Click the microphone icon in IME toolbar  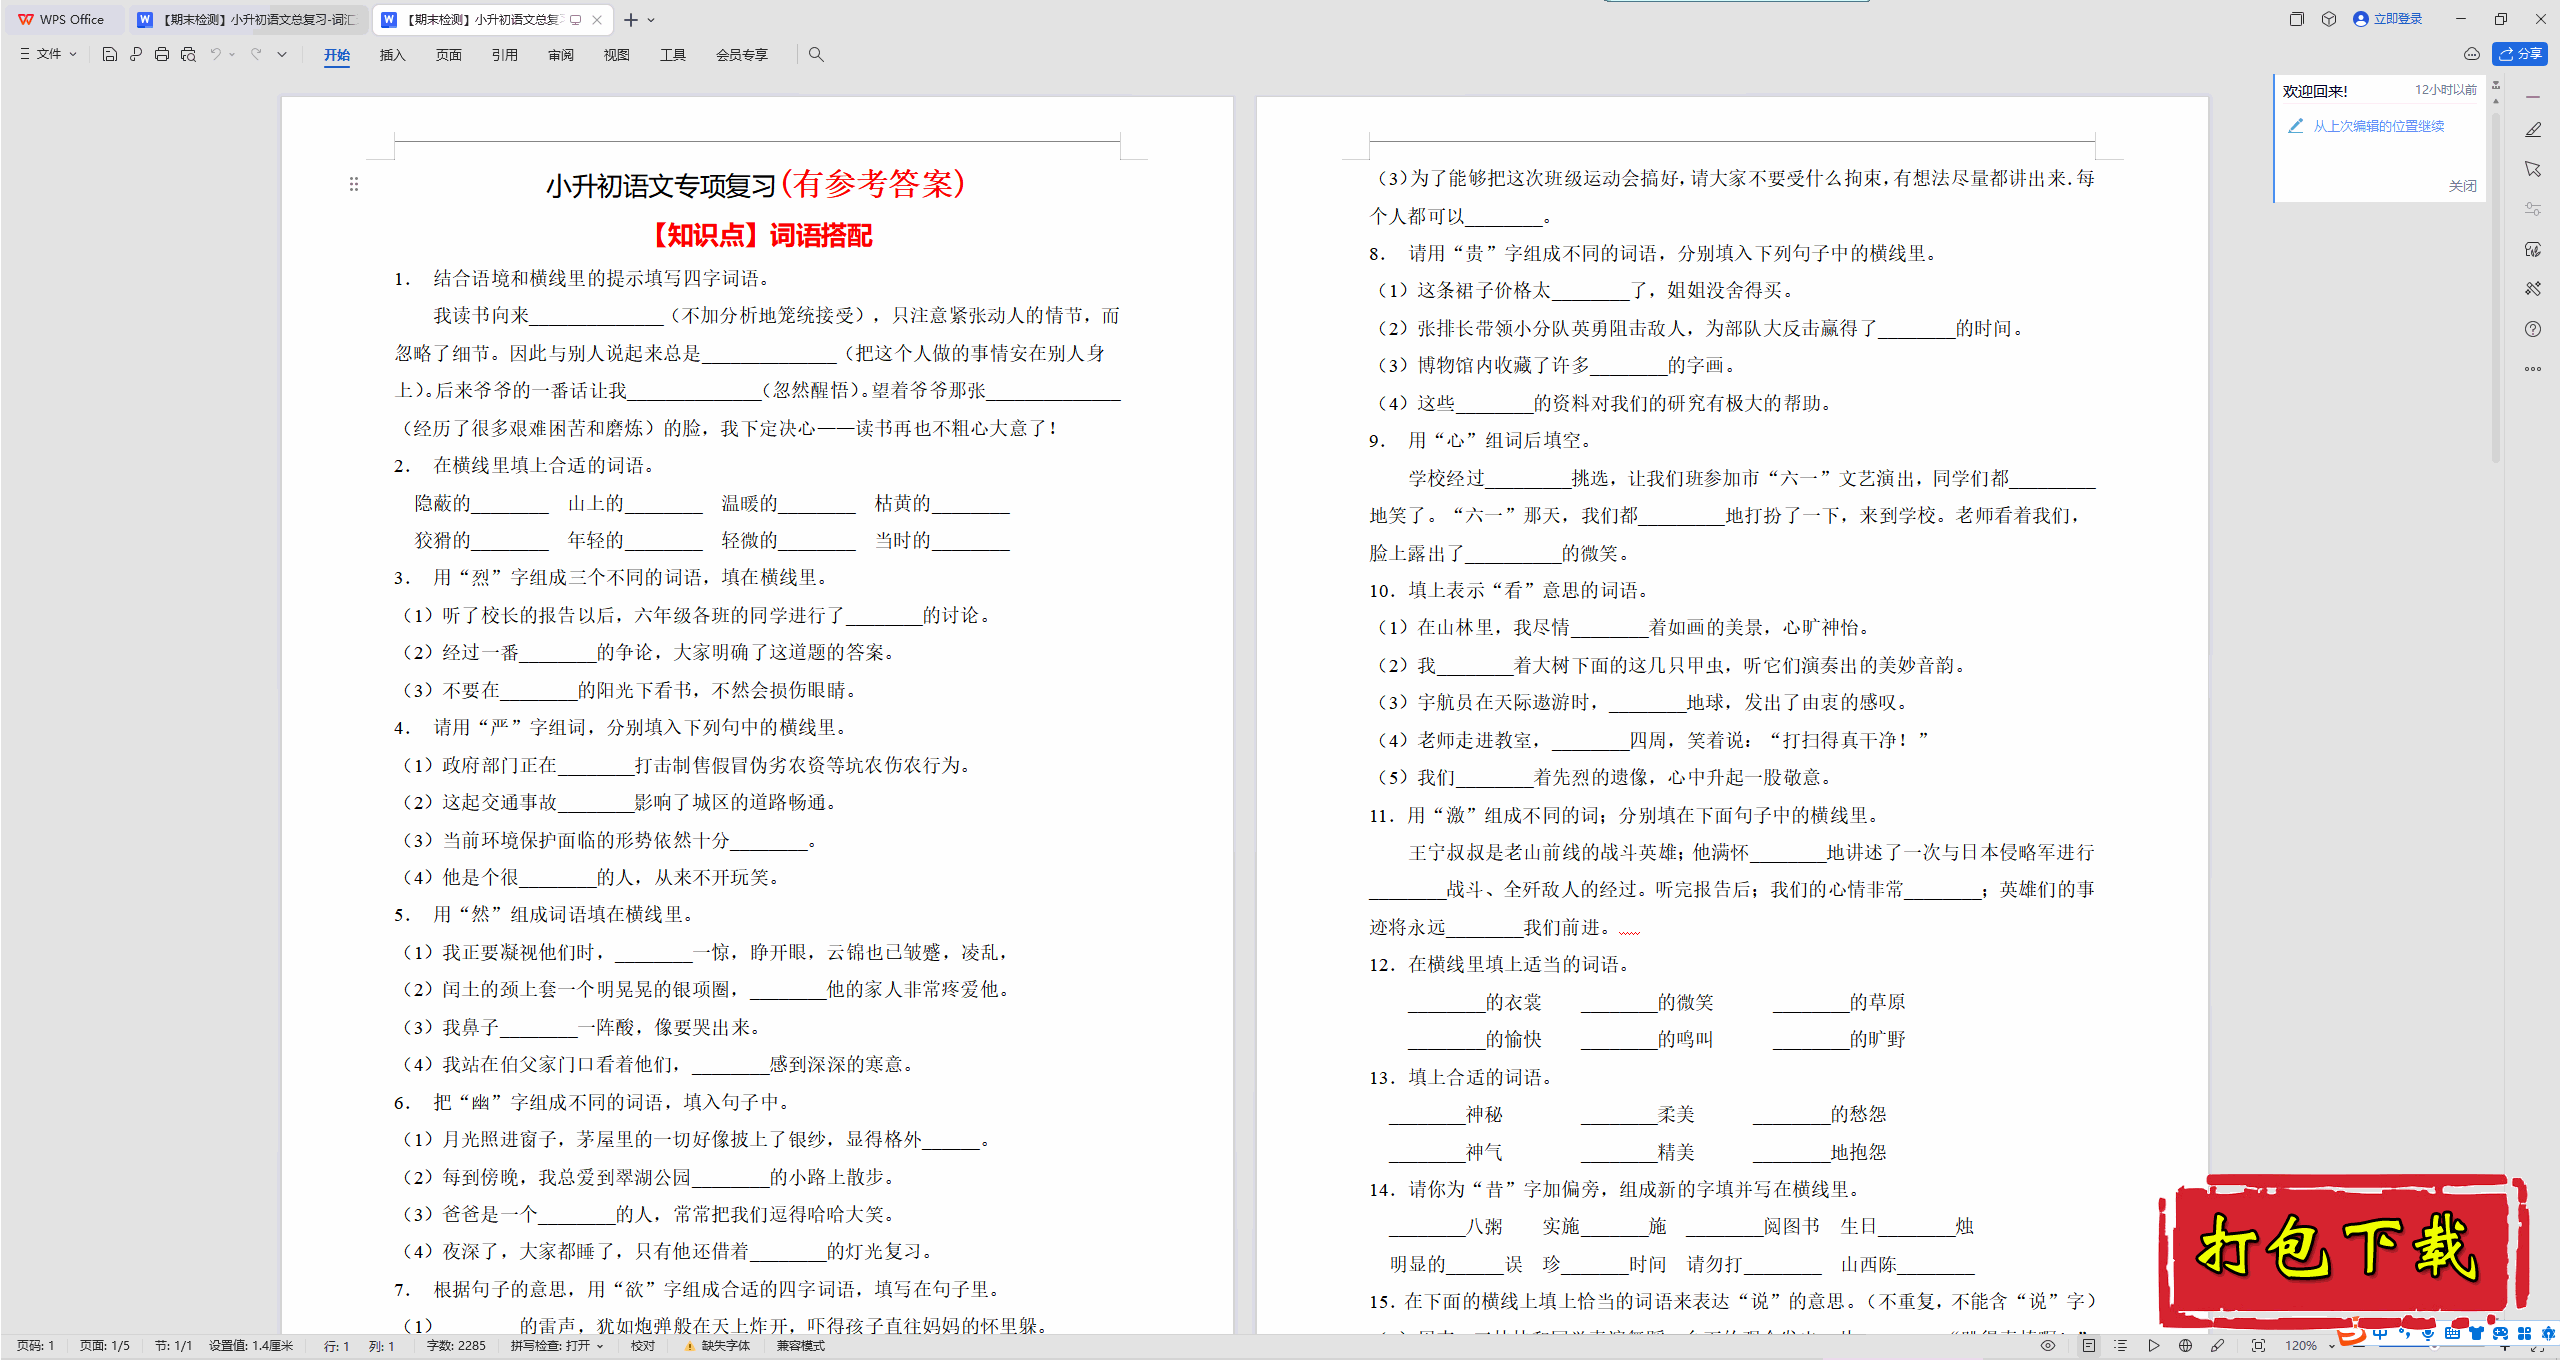point(2427,1334)
